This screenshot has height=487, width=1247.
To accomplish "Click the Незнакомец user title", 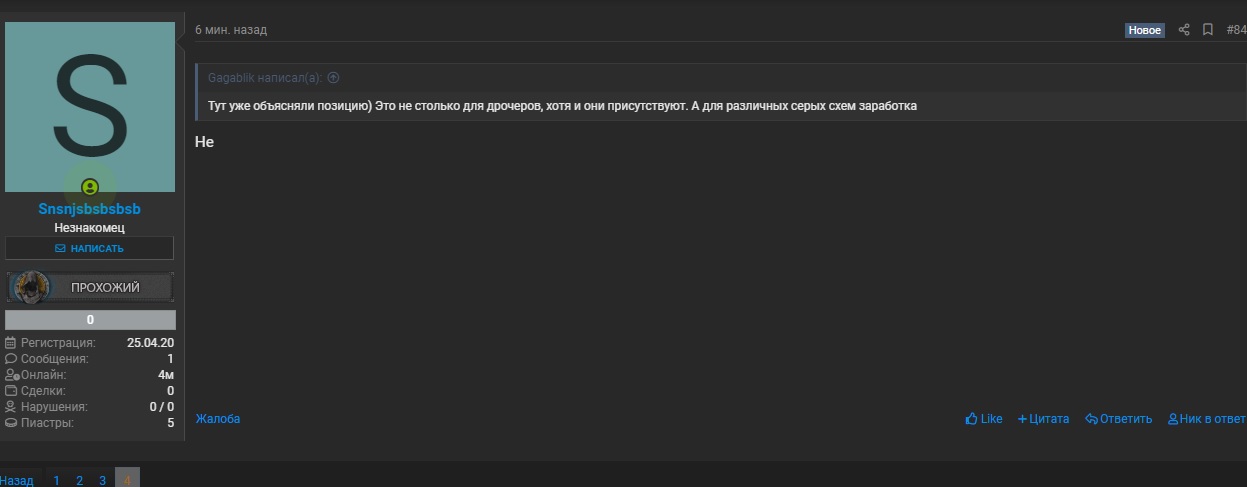I will (90, 228).
